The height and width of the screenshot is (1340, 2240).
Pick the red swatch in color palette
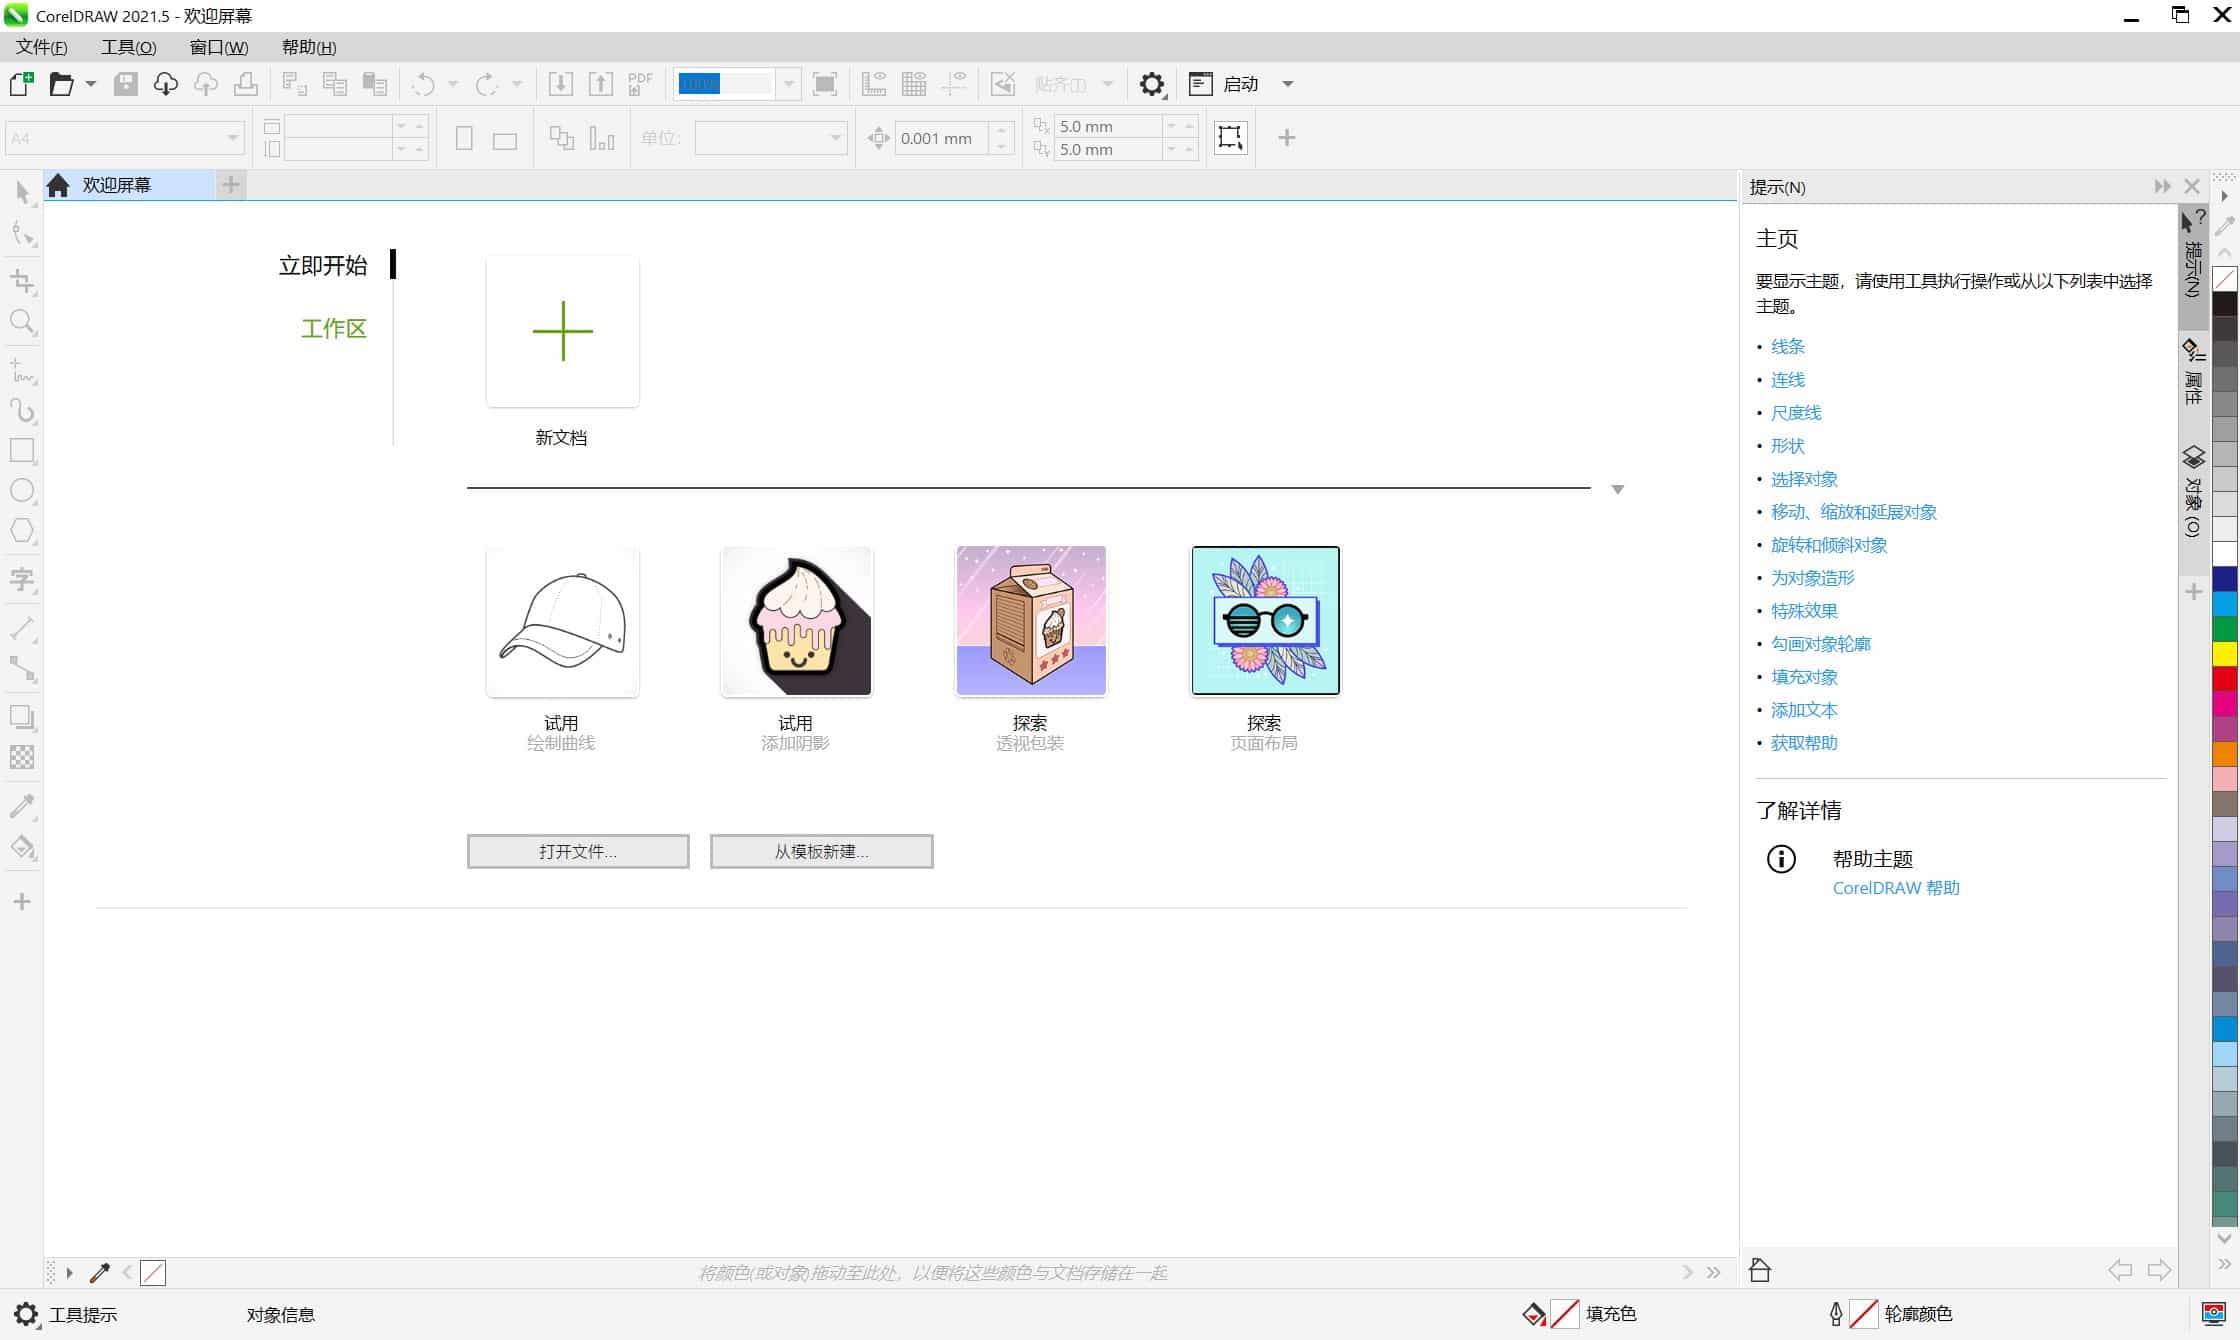tap(2224, 679)
